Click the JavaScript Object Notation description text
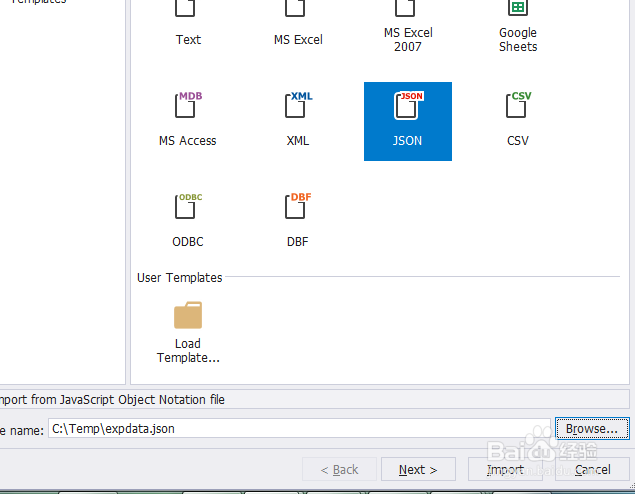 coord(112,400)
